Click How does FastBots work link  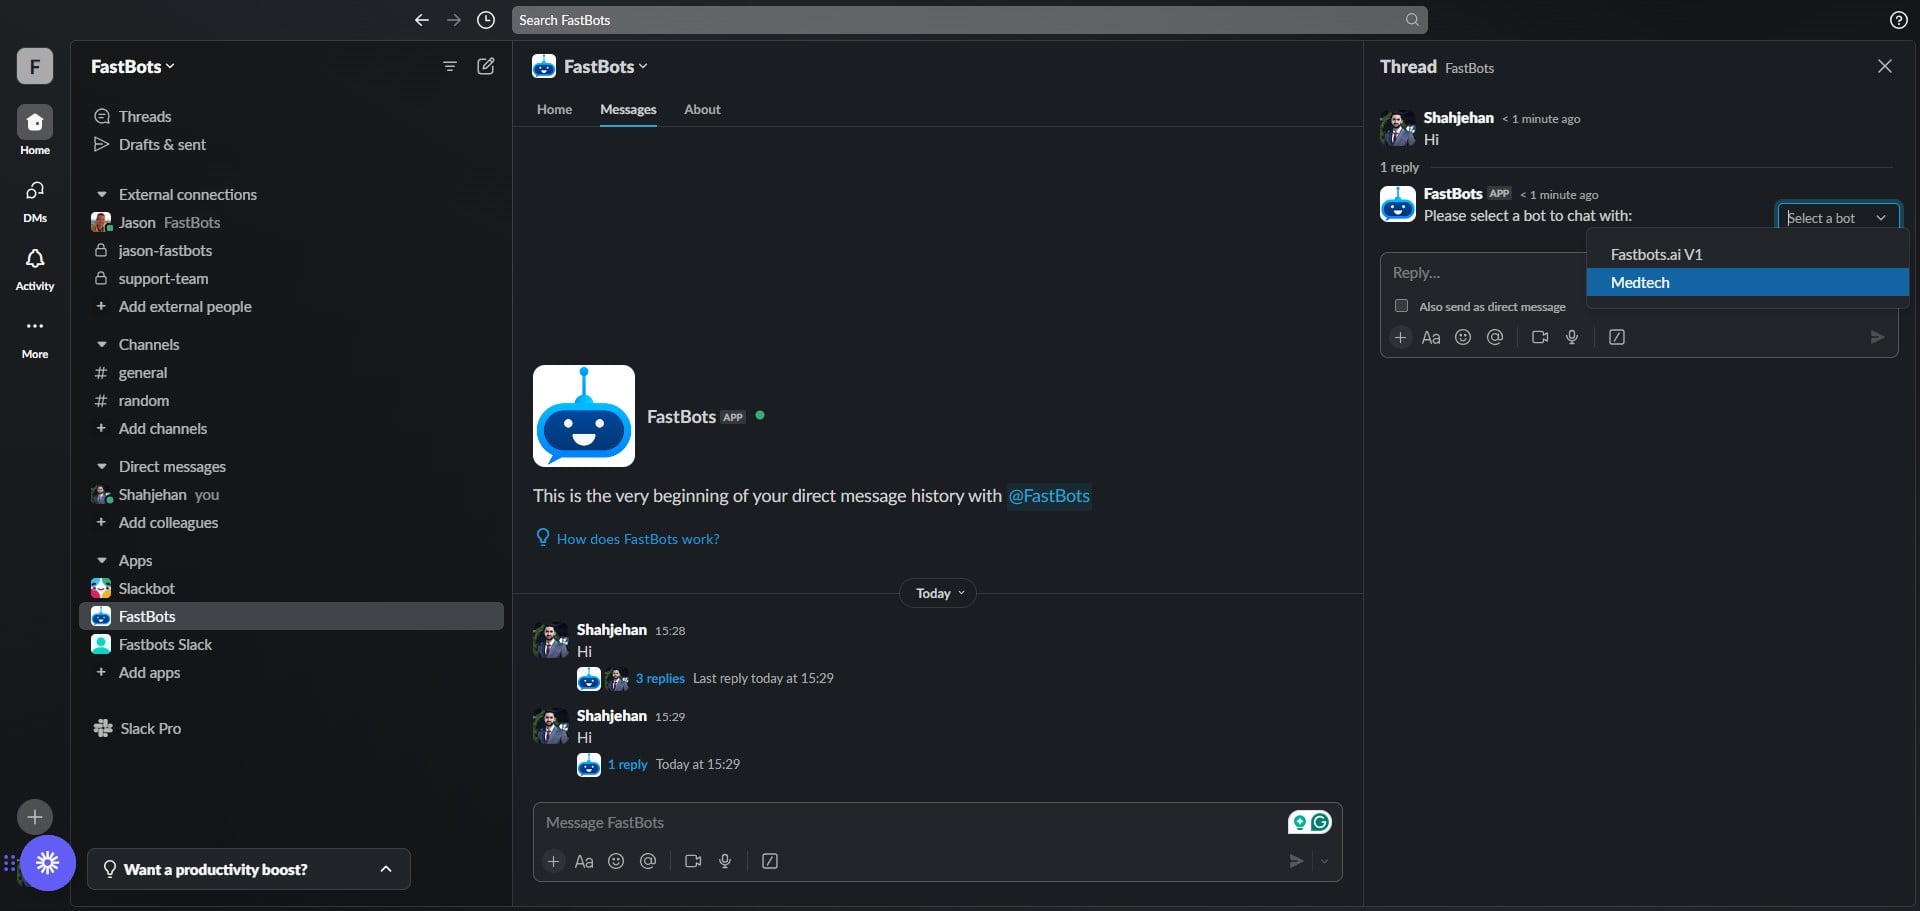(x=637, y=539)
